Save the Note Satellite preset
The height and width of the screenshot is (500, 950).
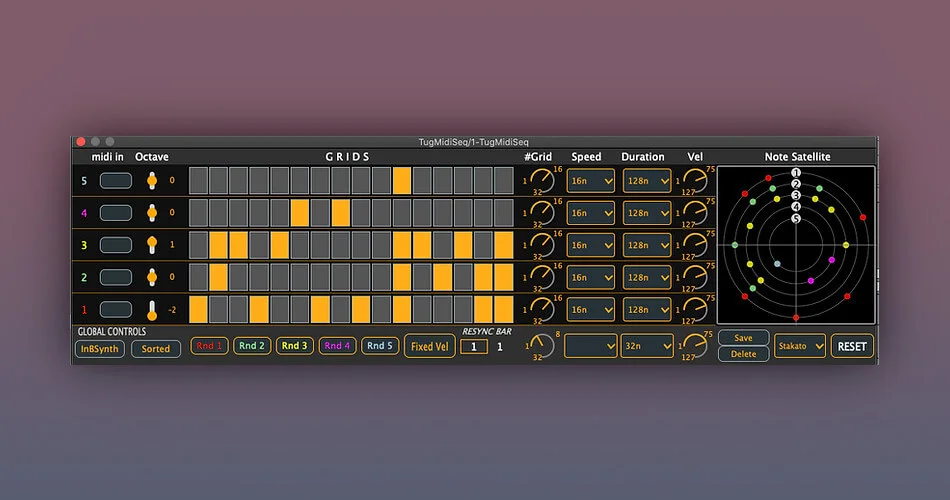click(743, 338)
